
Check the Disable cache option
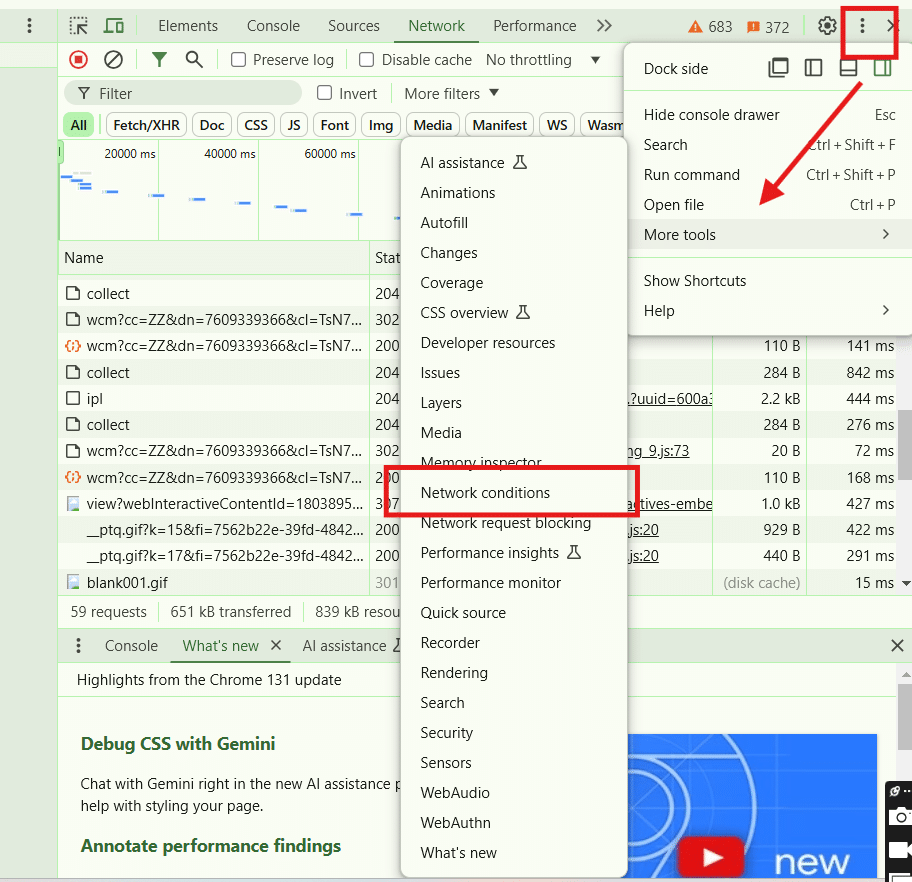[367, 60]
